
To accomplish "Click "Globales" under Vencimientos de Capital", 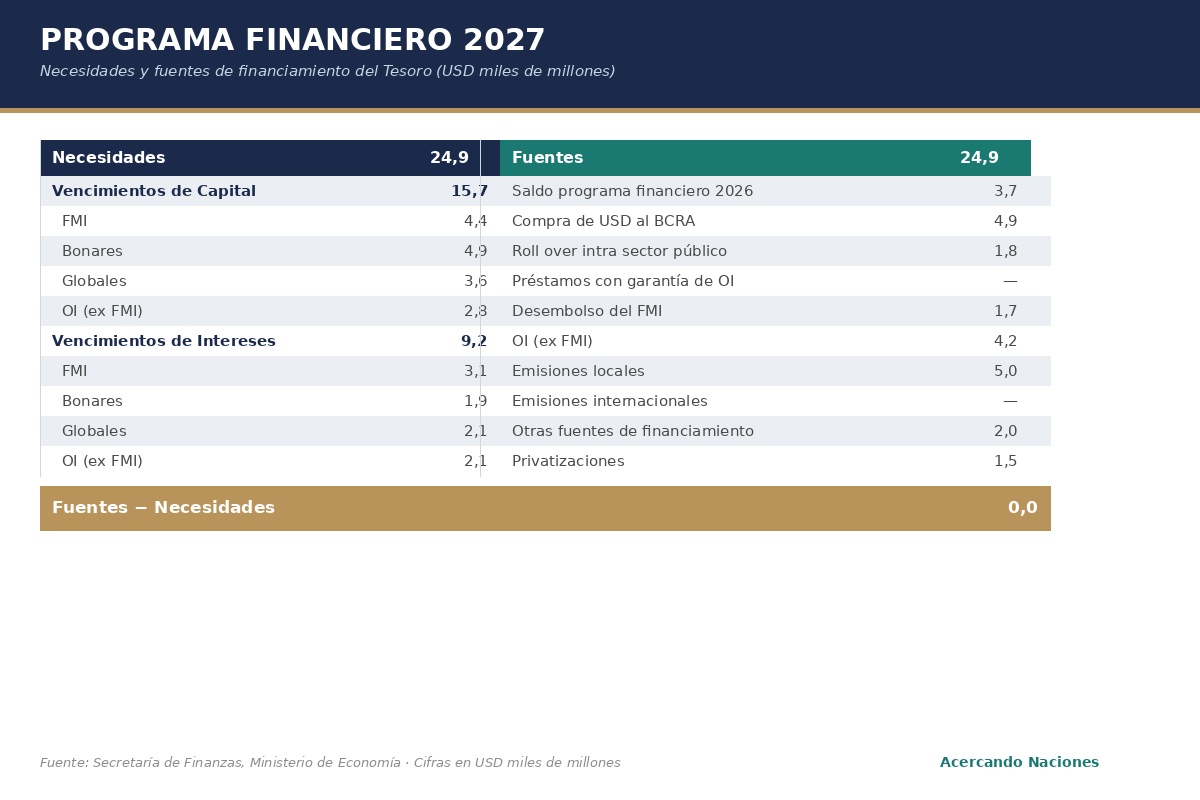I will [94, 281].
